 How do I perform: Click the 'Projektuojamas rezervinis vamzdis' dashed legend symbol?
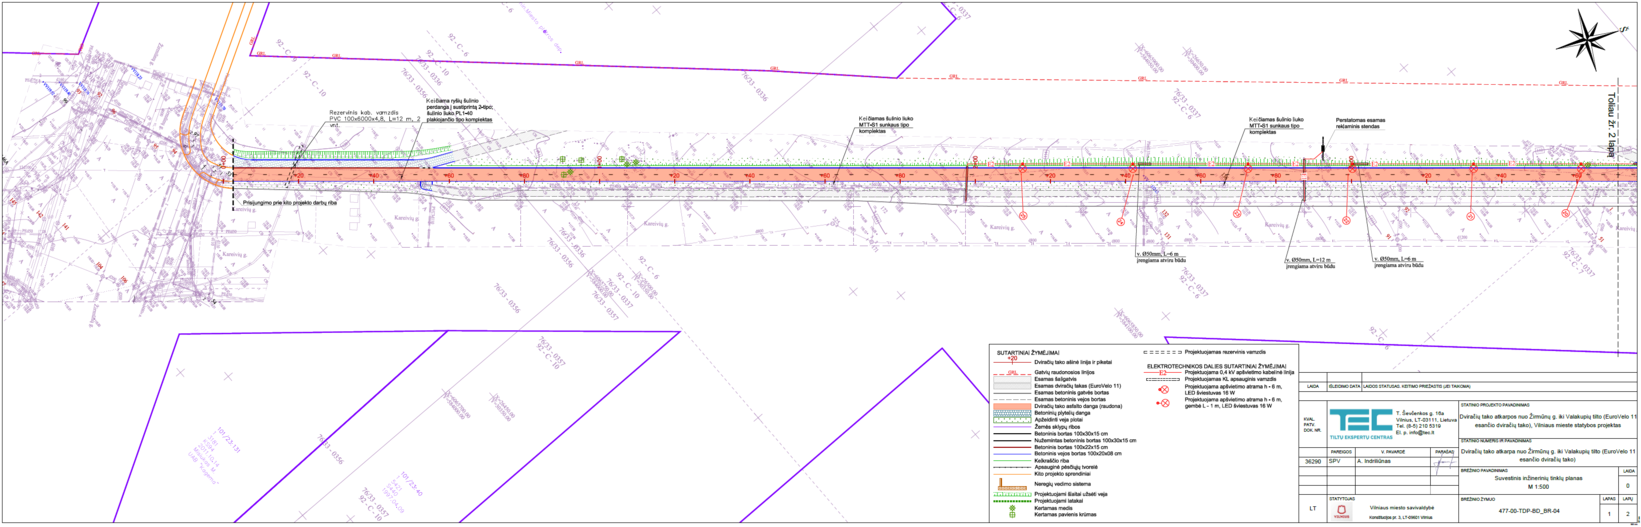(x=1163, y=353)
